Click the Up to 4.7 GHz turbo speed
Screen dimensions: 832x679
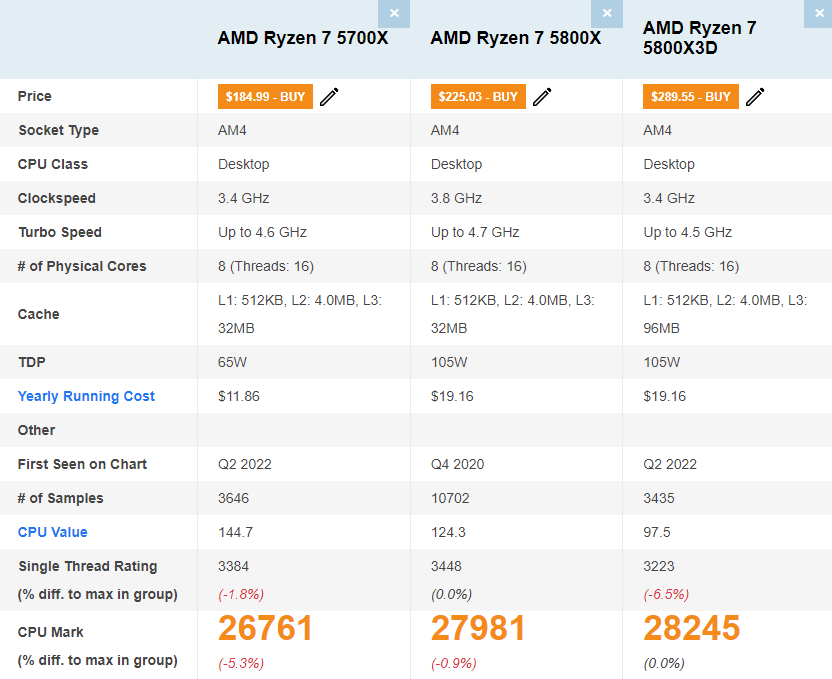pyautogui.click(x=475, y=232)
